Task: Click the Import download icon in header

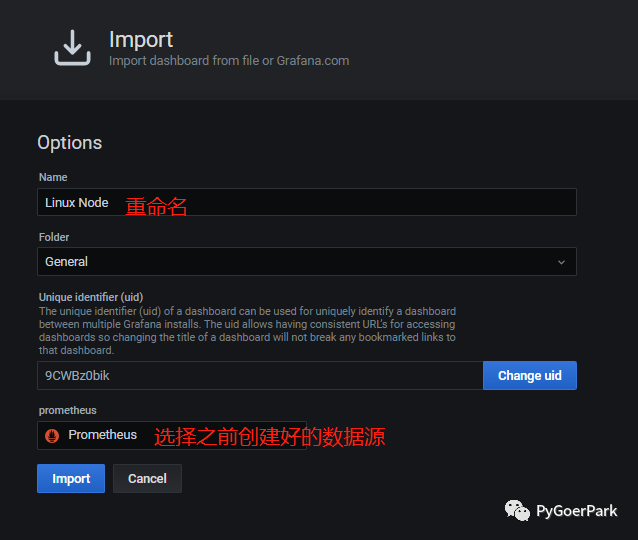Action: coord(72,48)
